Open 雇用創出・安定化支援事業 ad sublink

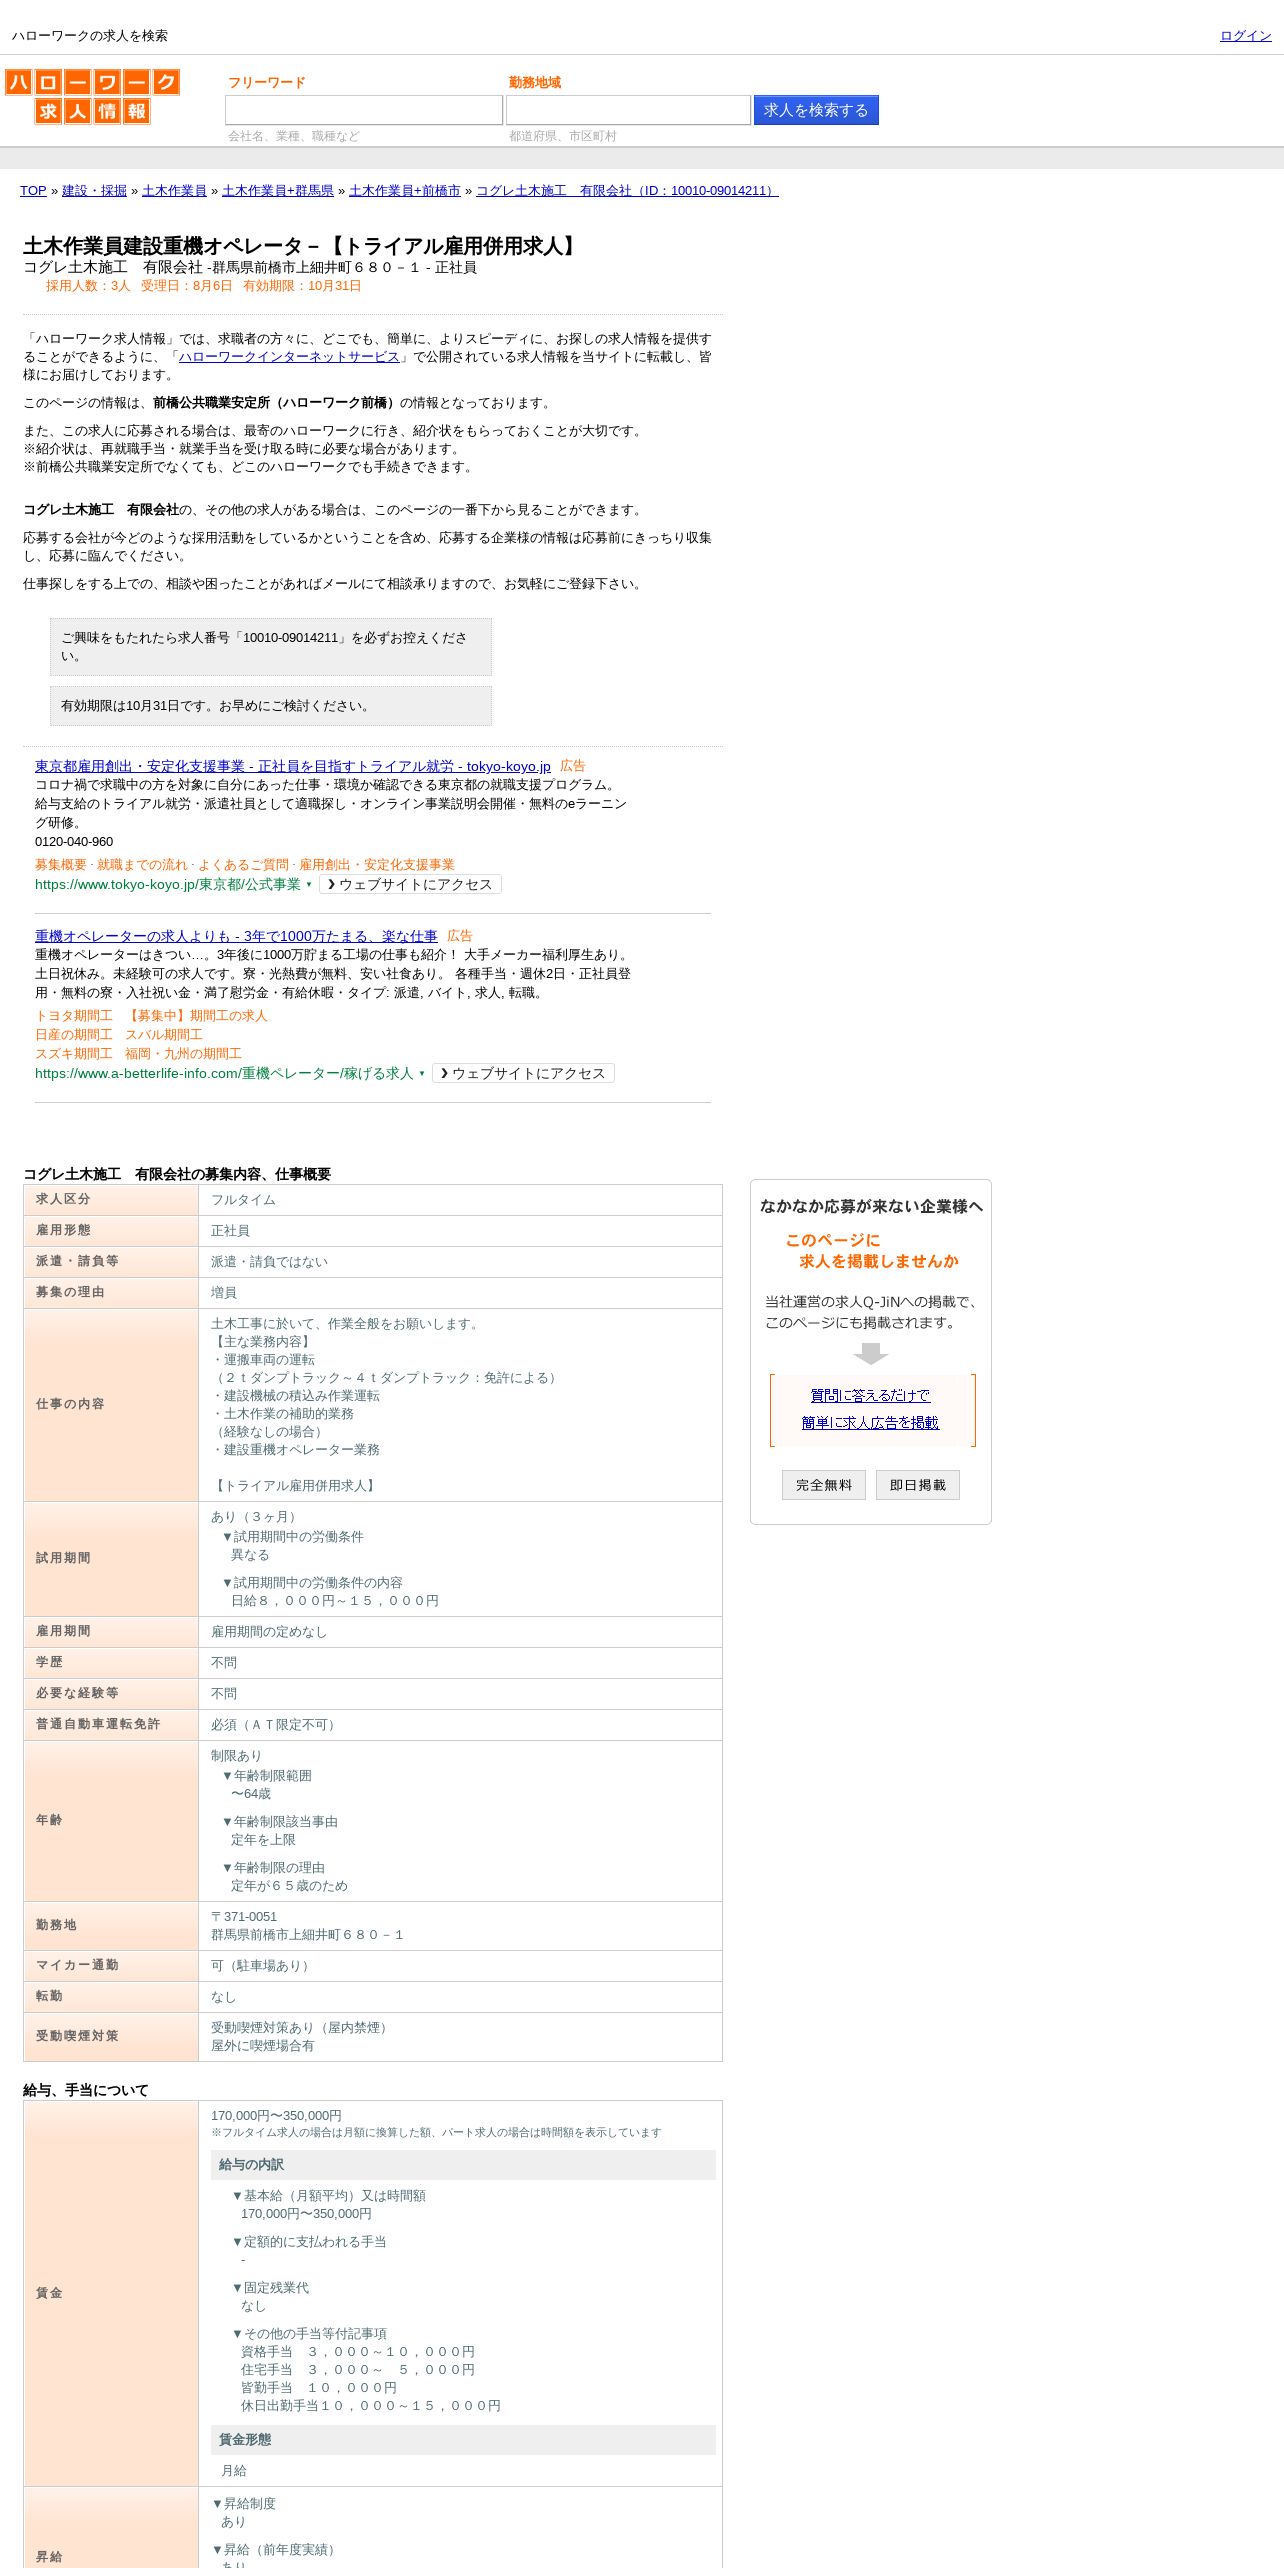(377, 865)
